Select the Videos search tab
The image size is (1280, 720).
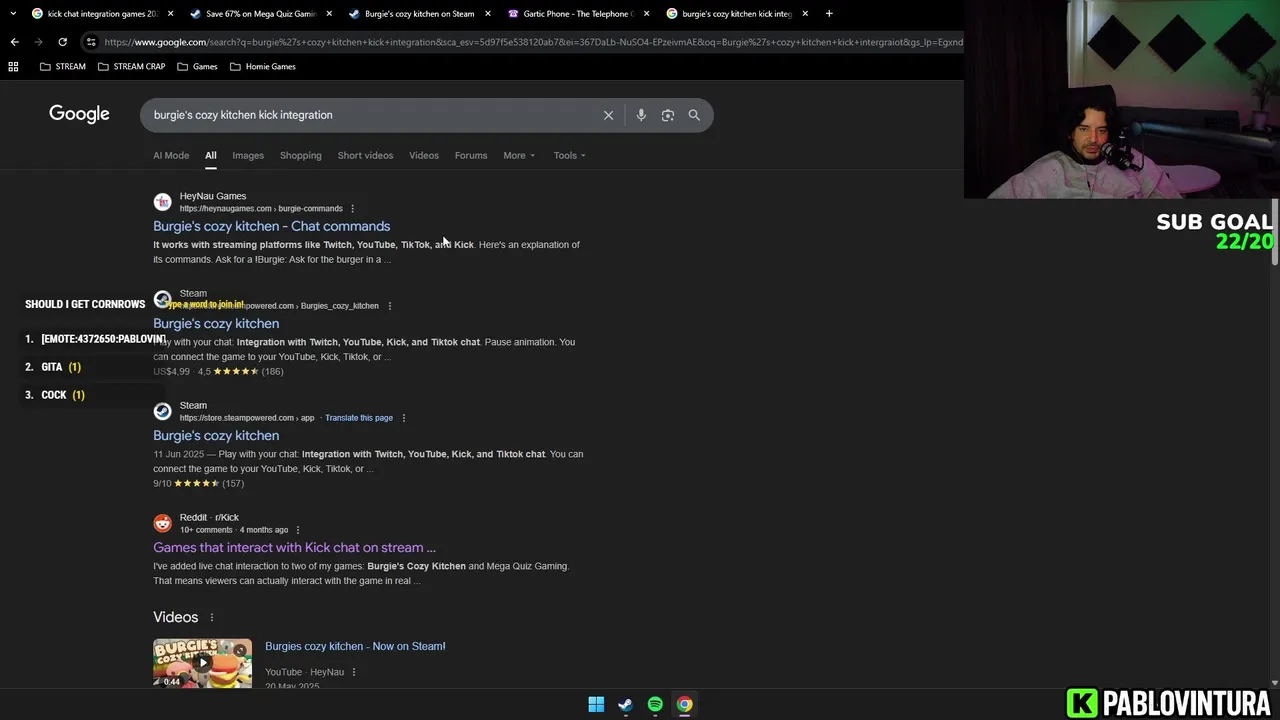click(424, 155)
